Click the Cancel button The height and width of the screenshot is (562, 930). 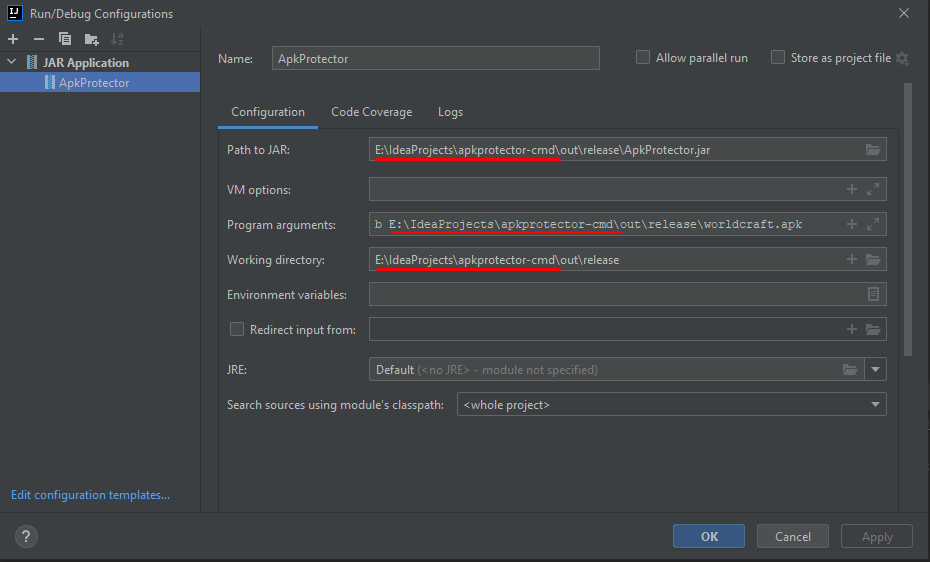792,537
